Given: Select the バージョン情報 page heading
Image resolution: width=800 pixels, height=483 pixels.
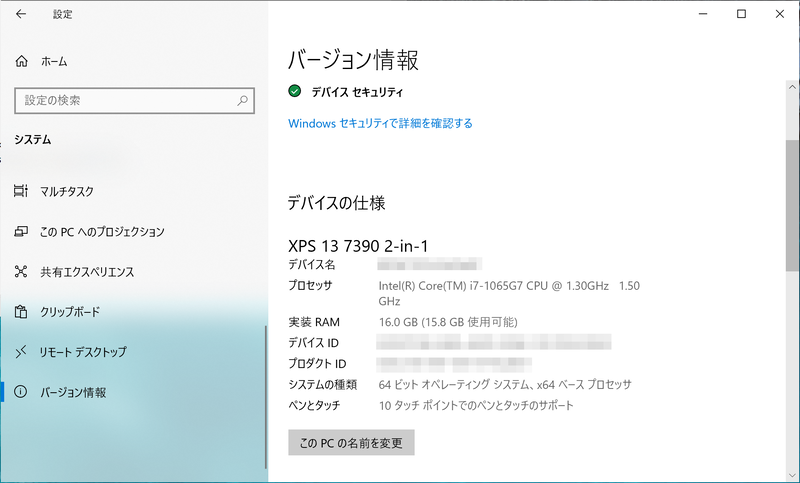Looking at the screenshot, I should [353, 60].
